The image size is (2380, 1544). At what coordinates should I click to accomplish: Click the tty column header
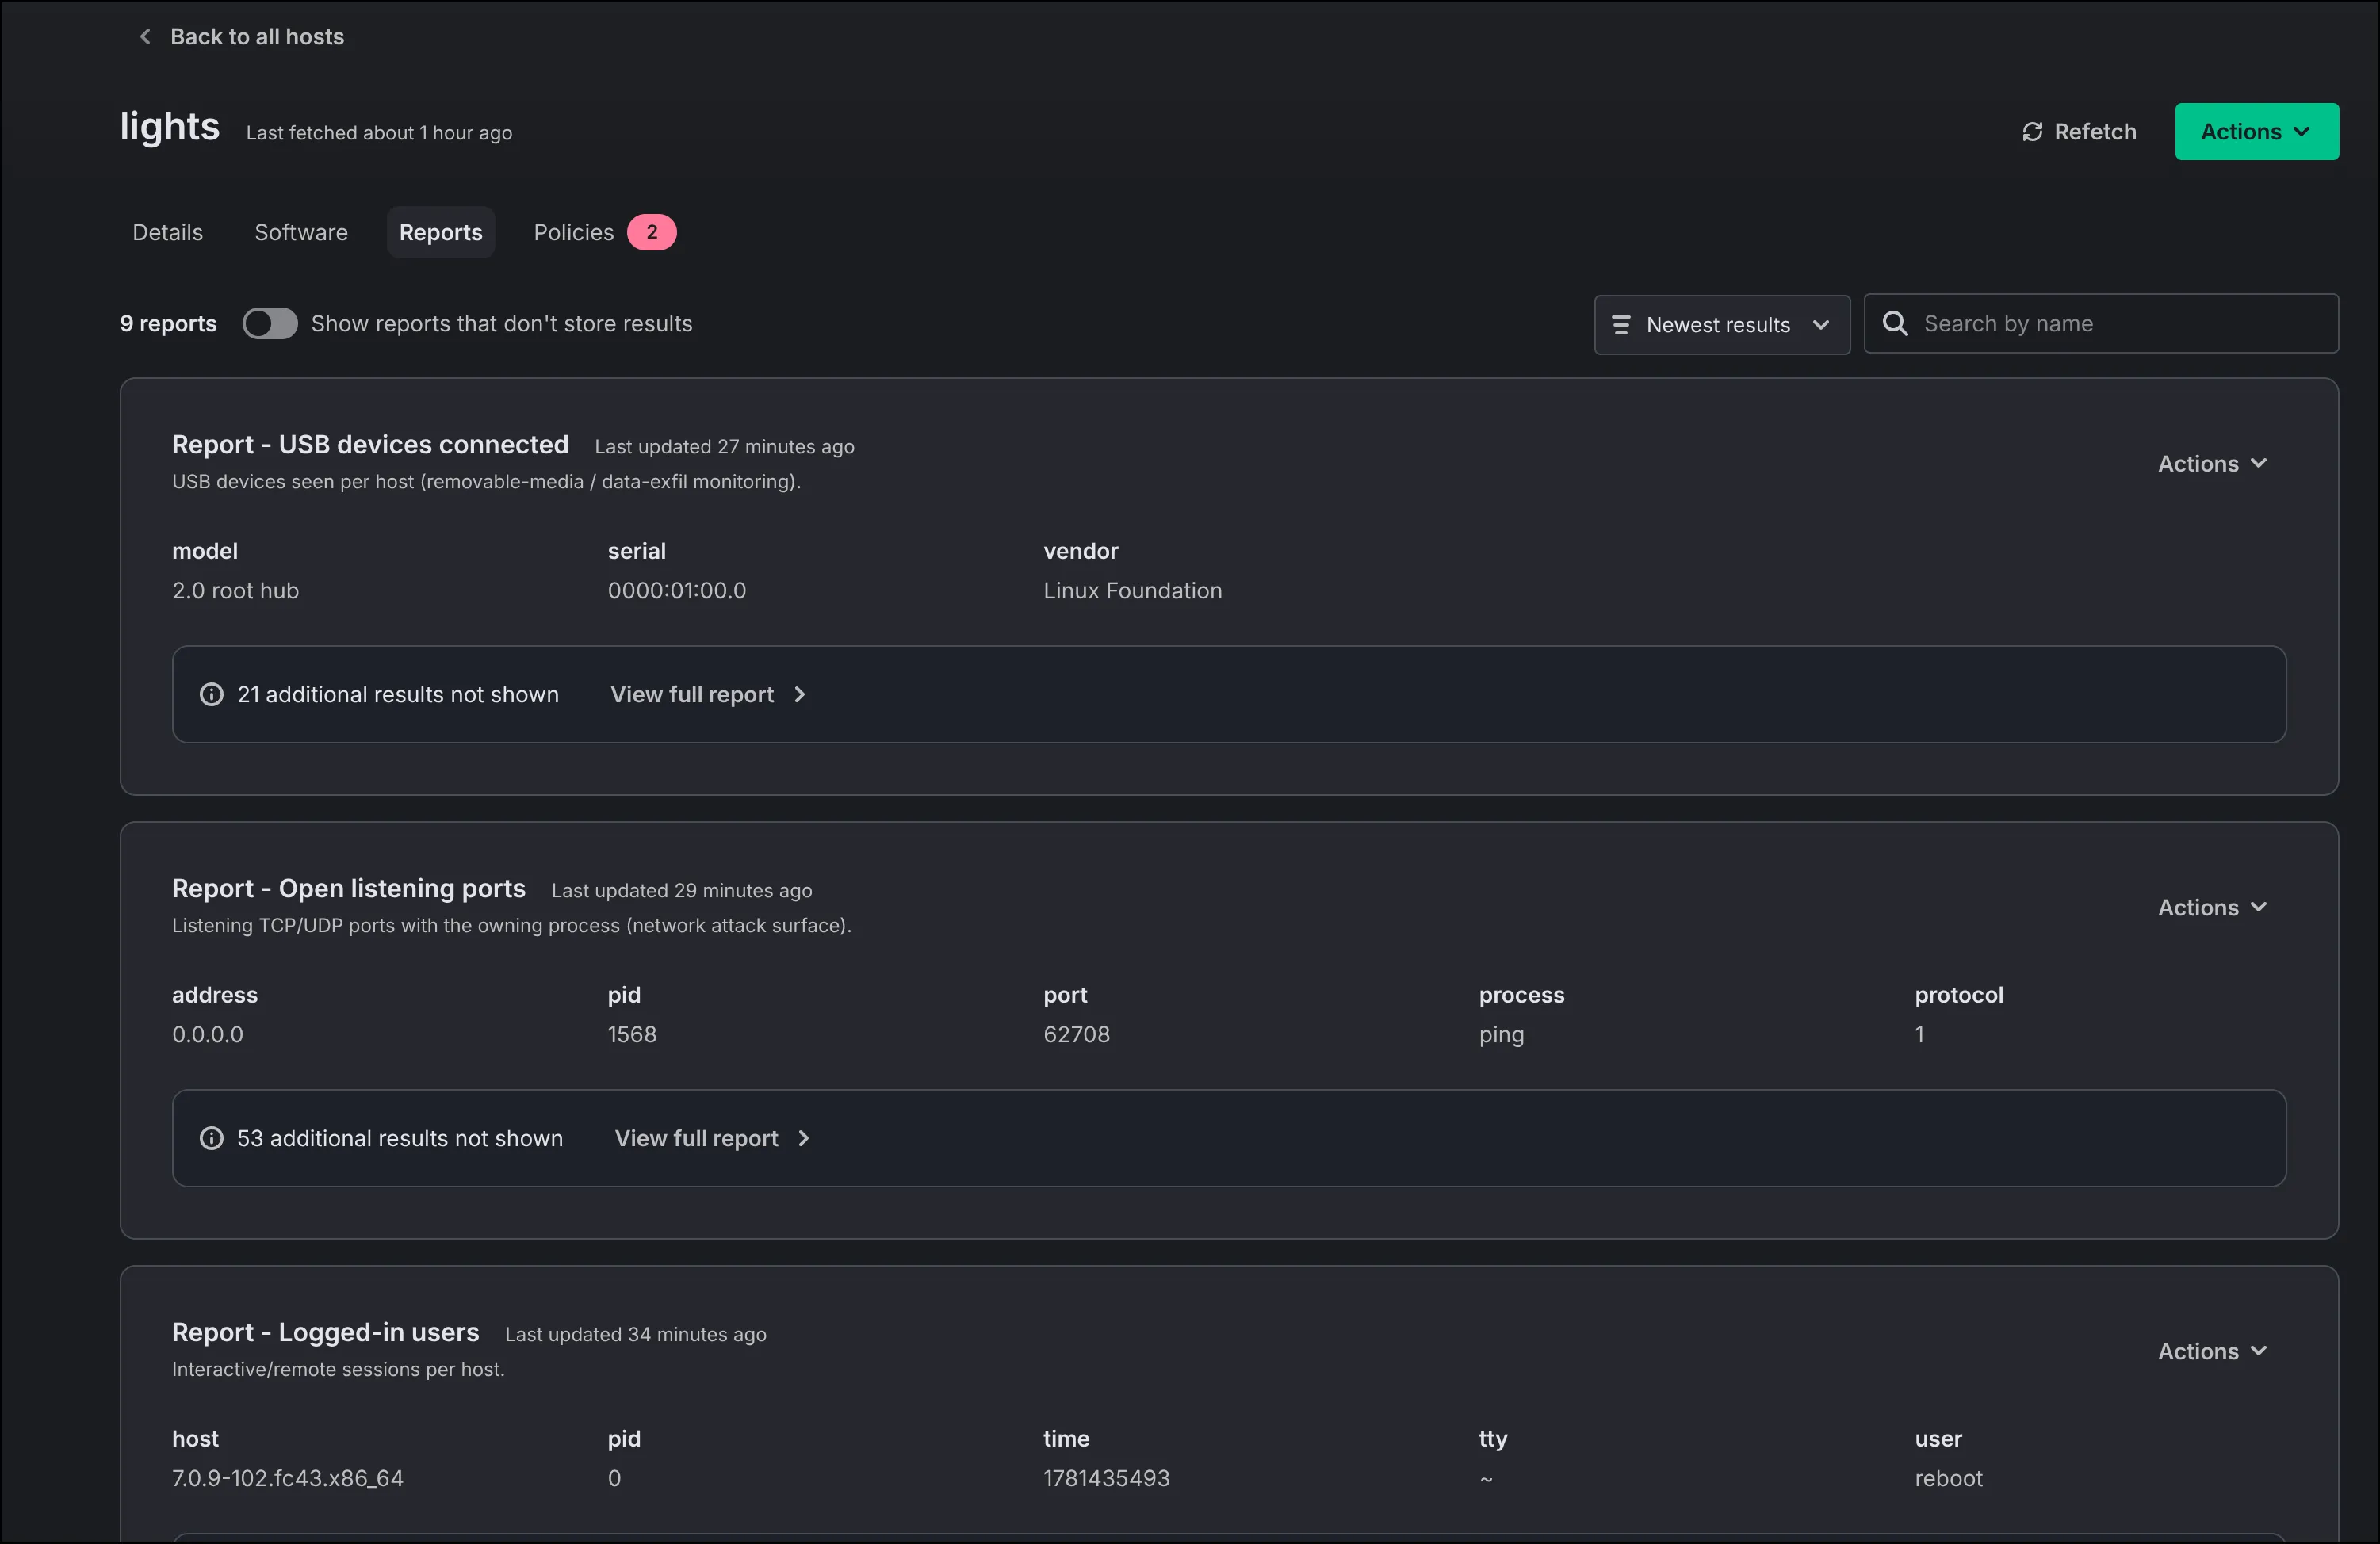pyautogui.click(x=1492, y=1439)
